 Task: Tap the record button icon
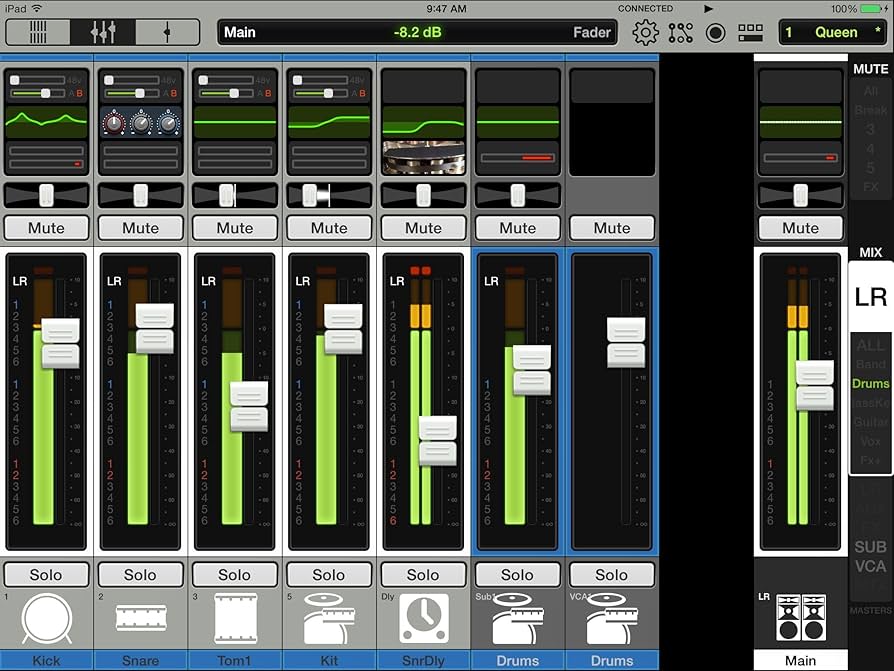pyautogui.click(x=715, y=32)
